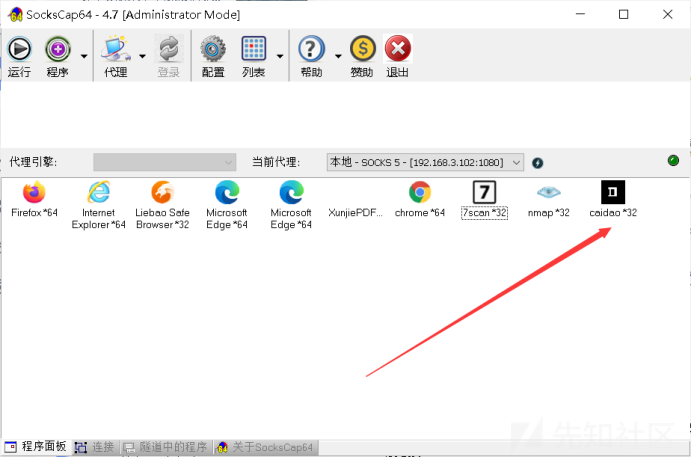Viewport: 692px width, 458px height.
Task: Click the green status indicator light
Action: point(673,161)
